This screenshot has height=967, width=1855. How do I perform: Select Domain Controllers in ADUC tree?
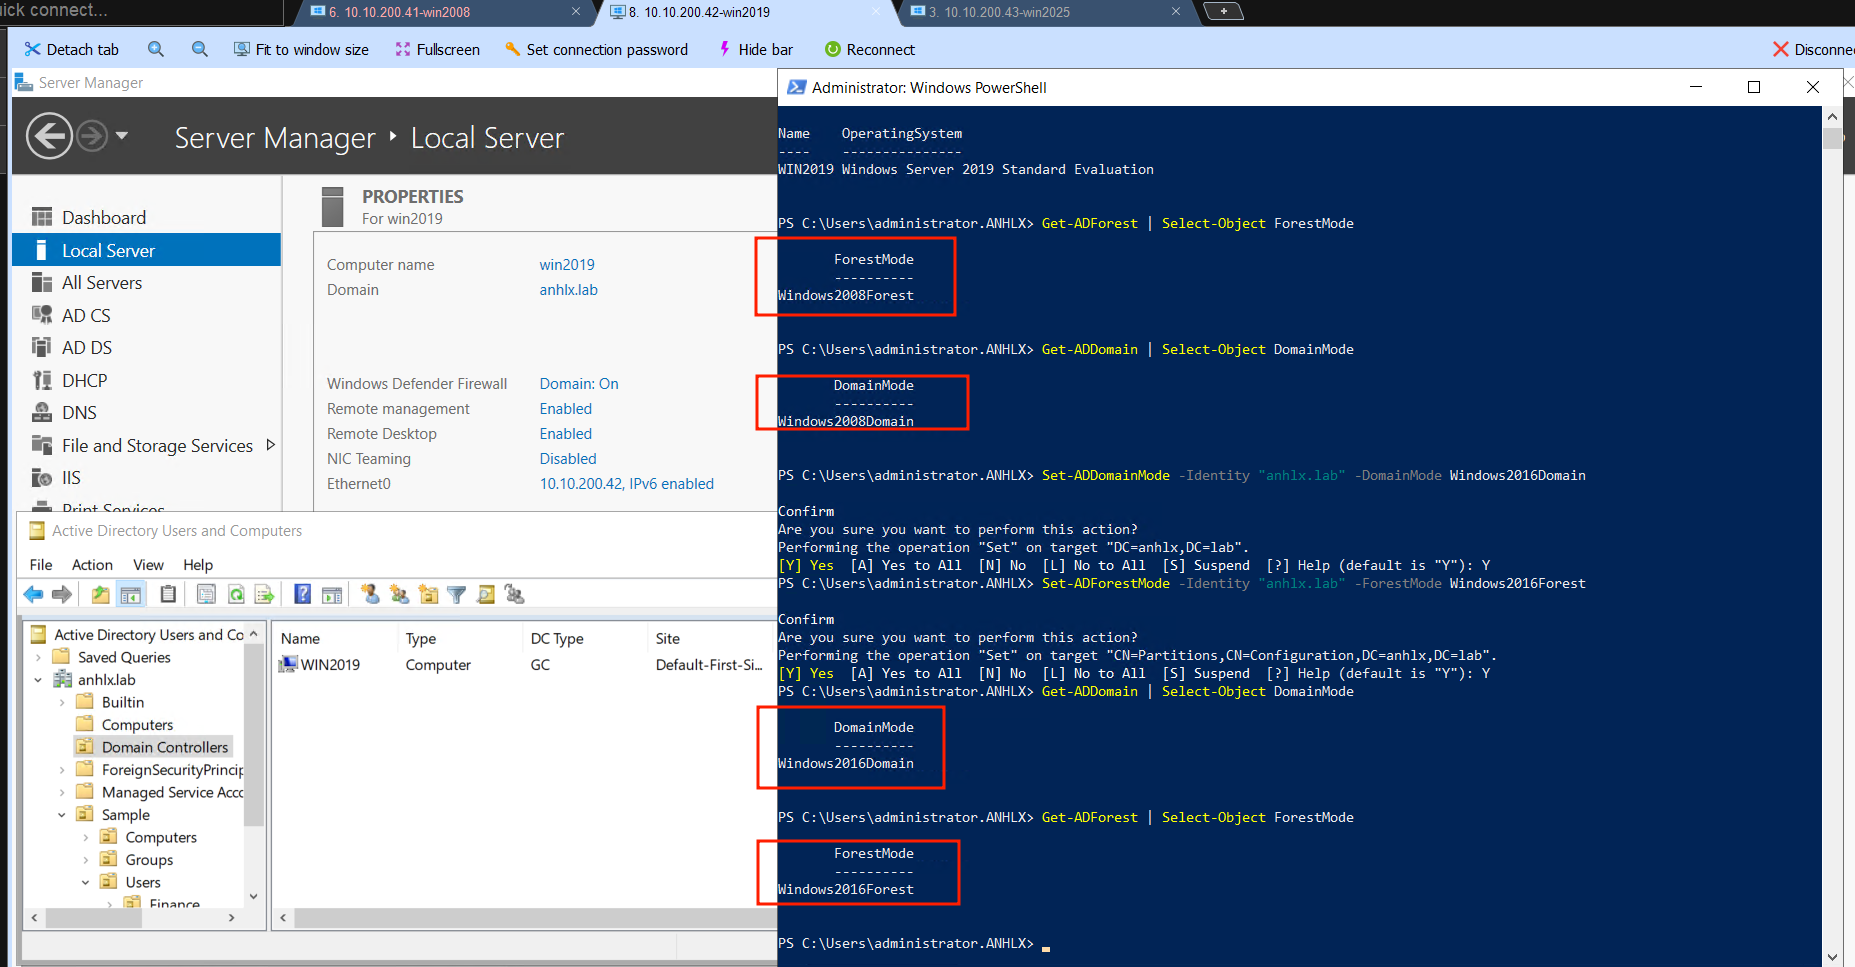pos(164,747)
